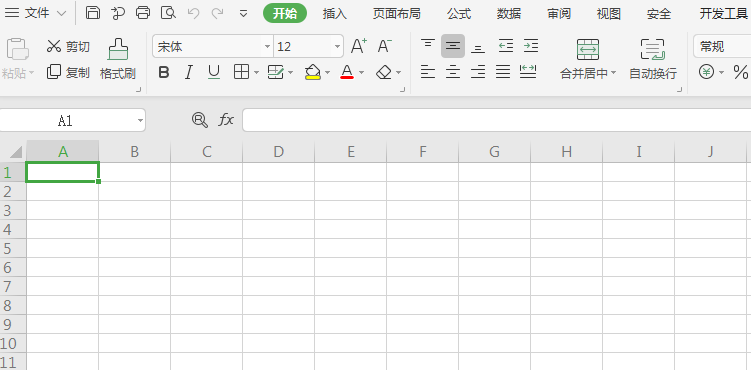The width and height of the screenshot is (751, 370).
Task: Click the Paste (粘贴) icon
Action: coord(17,49)
